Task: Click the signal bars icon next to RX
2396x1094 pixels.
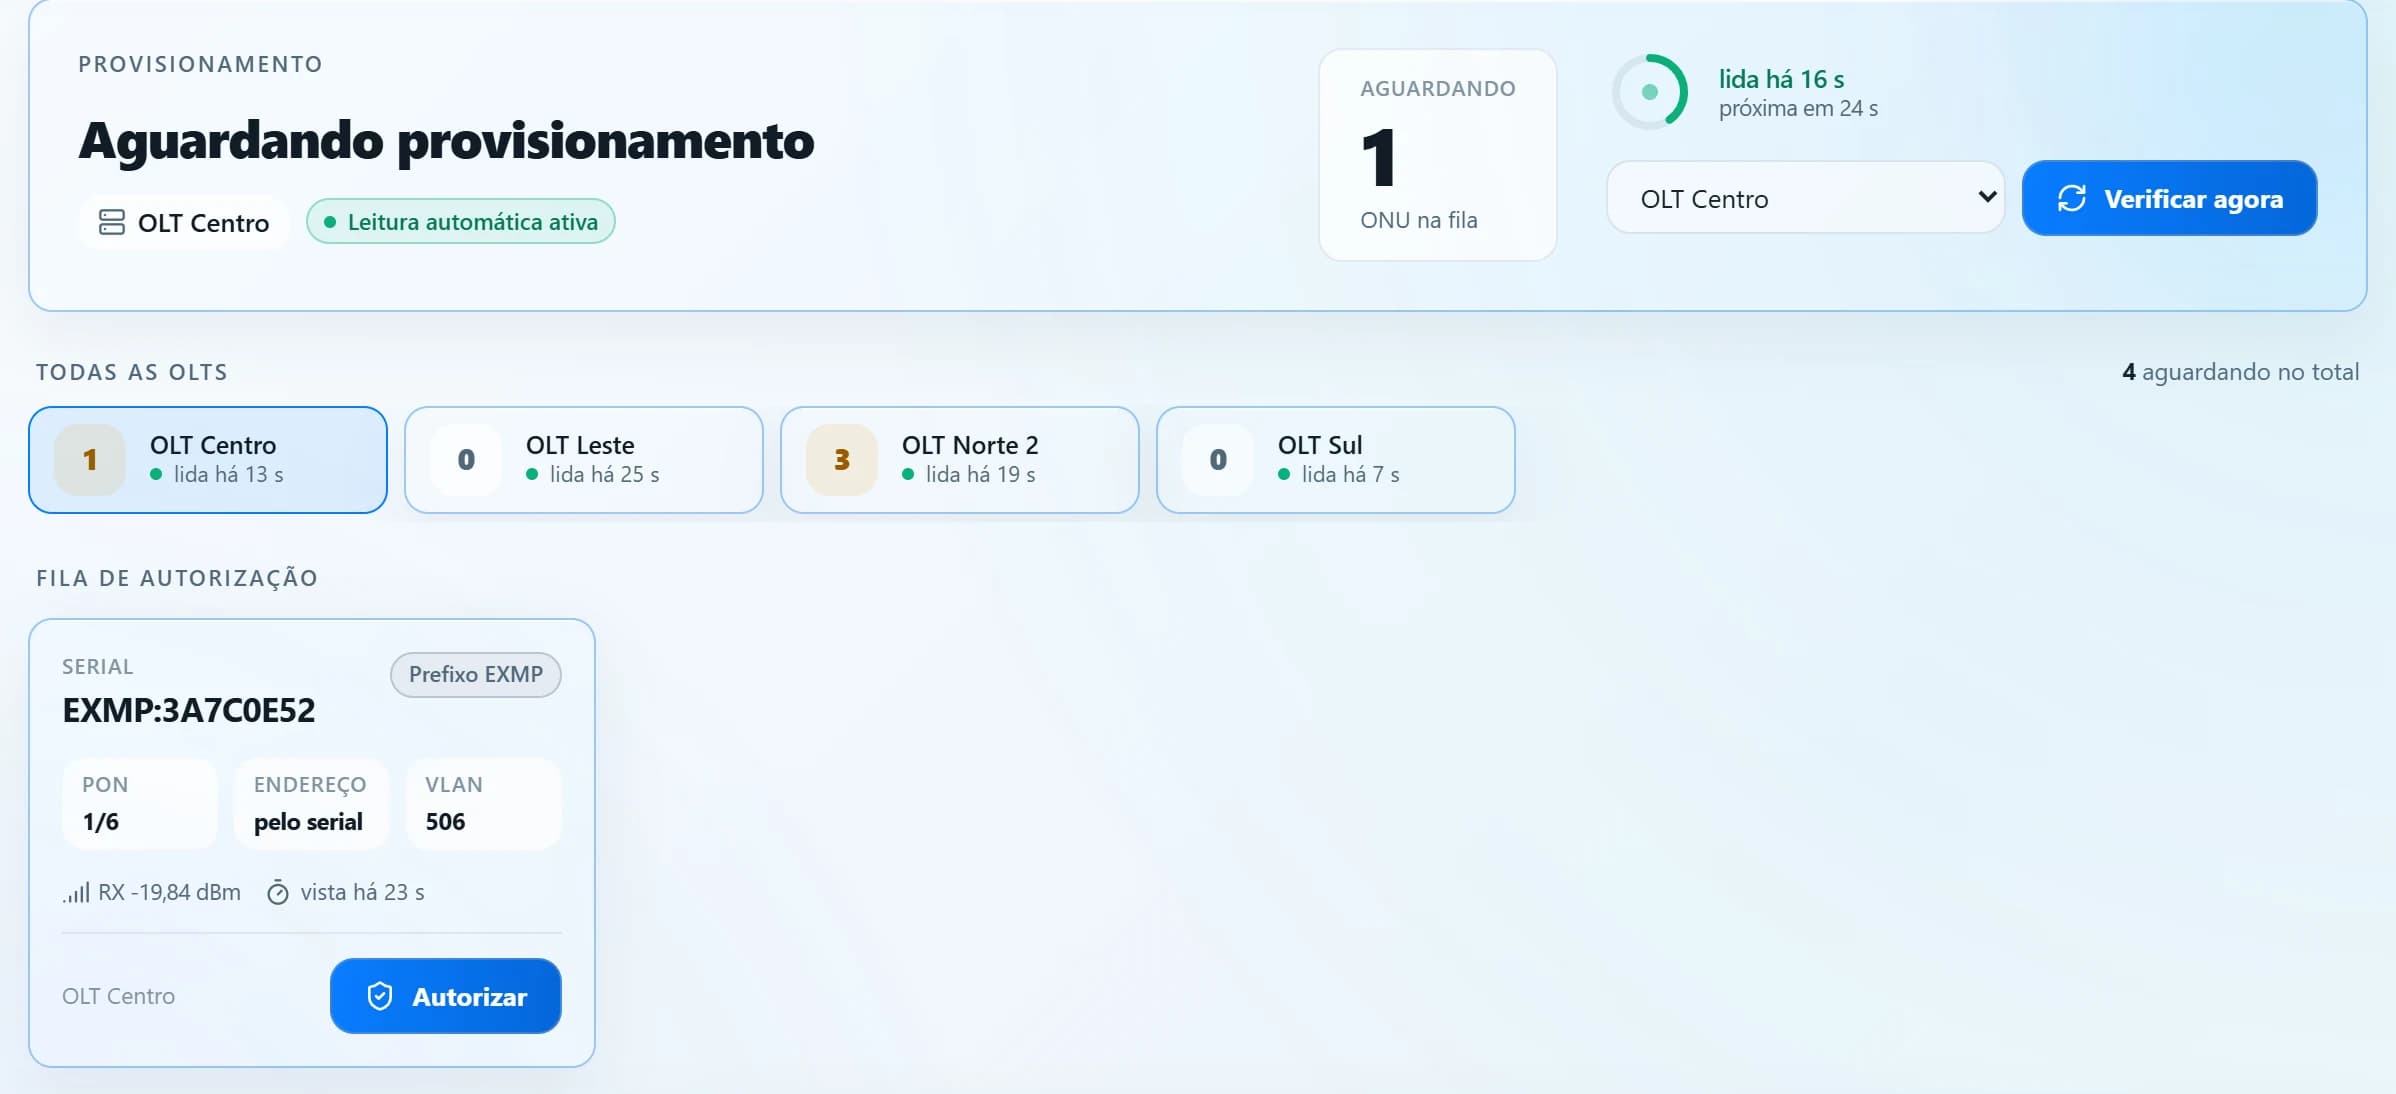Action: pyautogui.click(x=76, y=892)
